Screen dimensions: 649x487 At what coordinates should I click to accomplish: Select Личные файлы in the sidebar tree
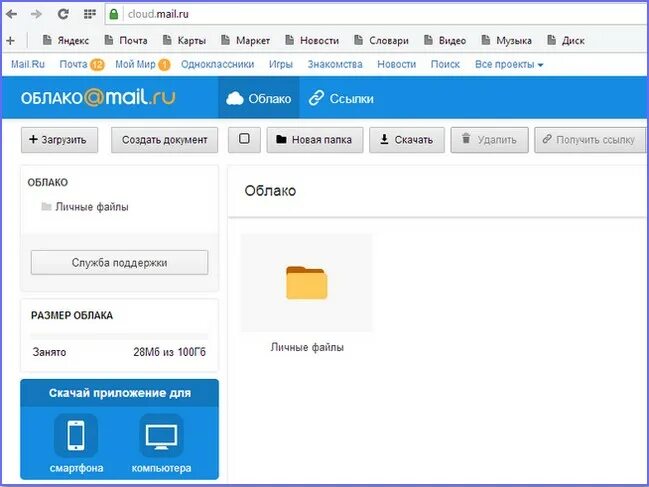[85, 206]
